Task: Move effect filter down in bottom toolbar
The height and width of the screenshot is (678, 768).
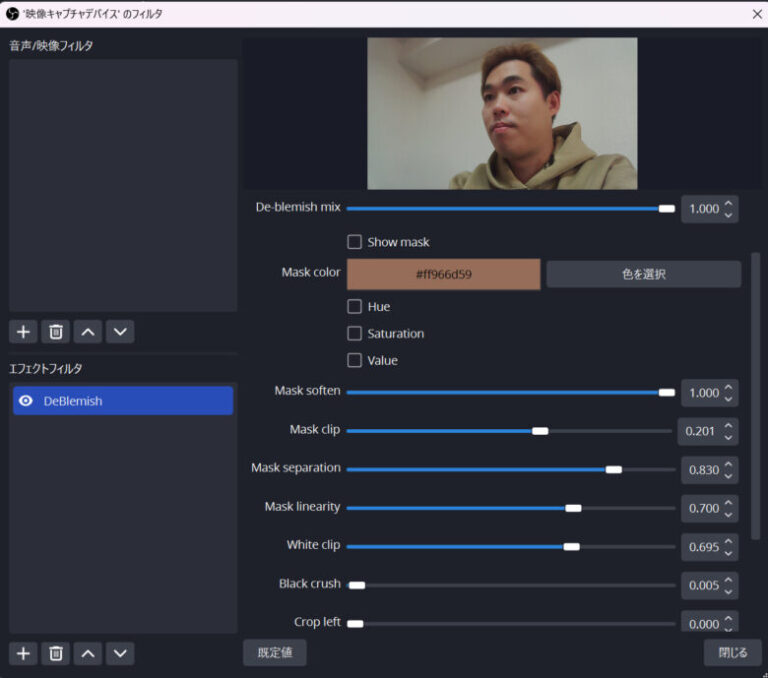Action: click(120, 653)
